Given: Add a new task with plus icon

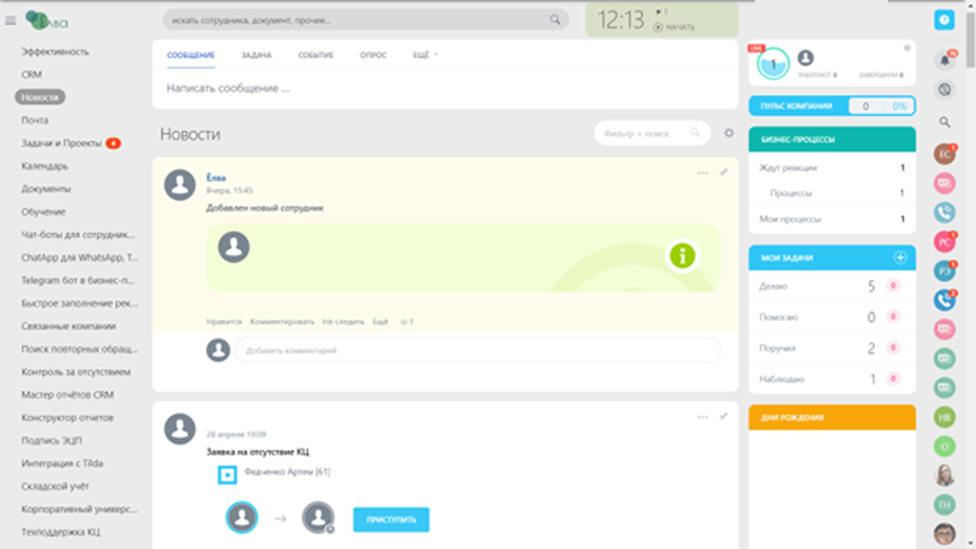Looking at the screenshot, I should tap(900, 258).
